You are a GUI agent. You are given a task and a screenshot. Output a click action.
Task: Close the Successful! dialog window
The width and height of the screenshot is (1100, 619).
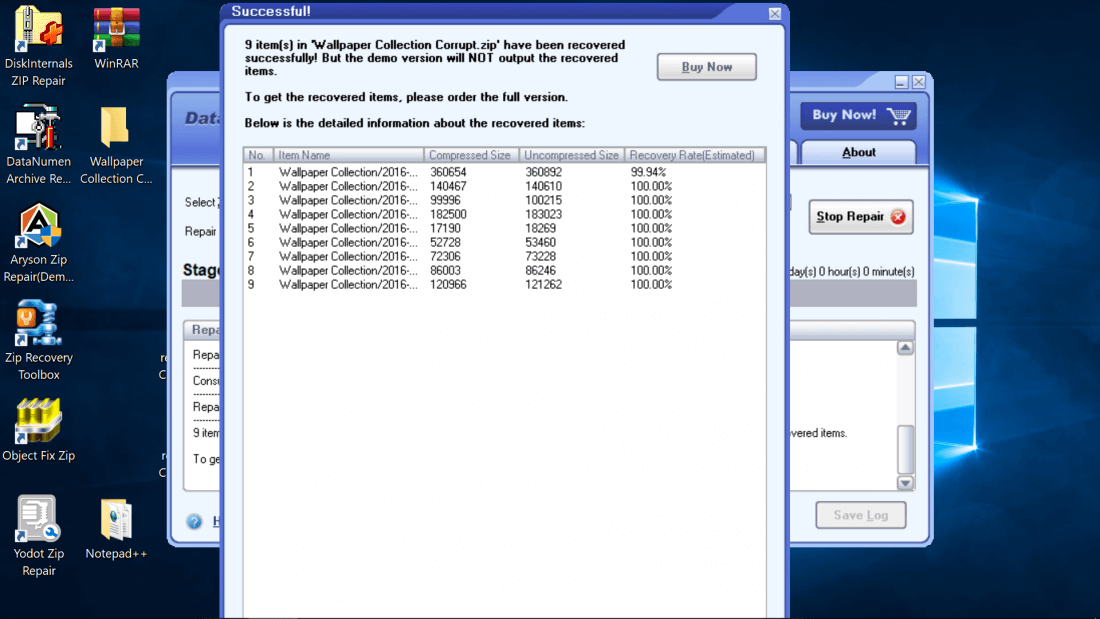coord(775,13)
